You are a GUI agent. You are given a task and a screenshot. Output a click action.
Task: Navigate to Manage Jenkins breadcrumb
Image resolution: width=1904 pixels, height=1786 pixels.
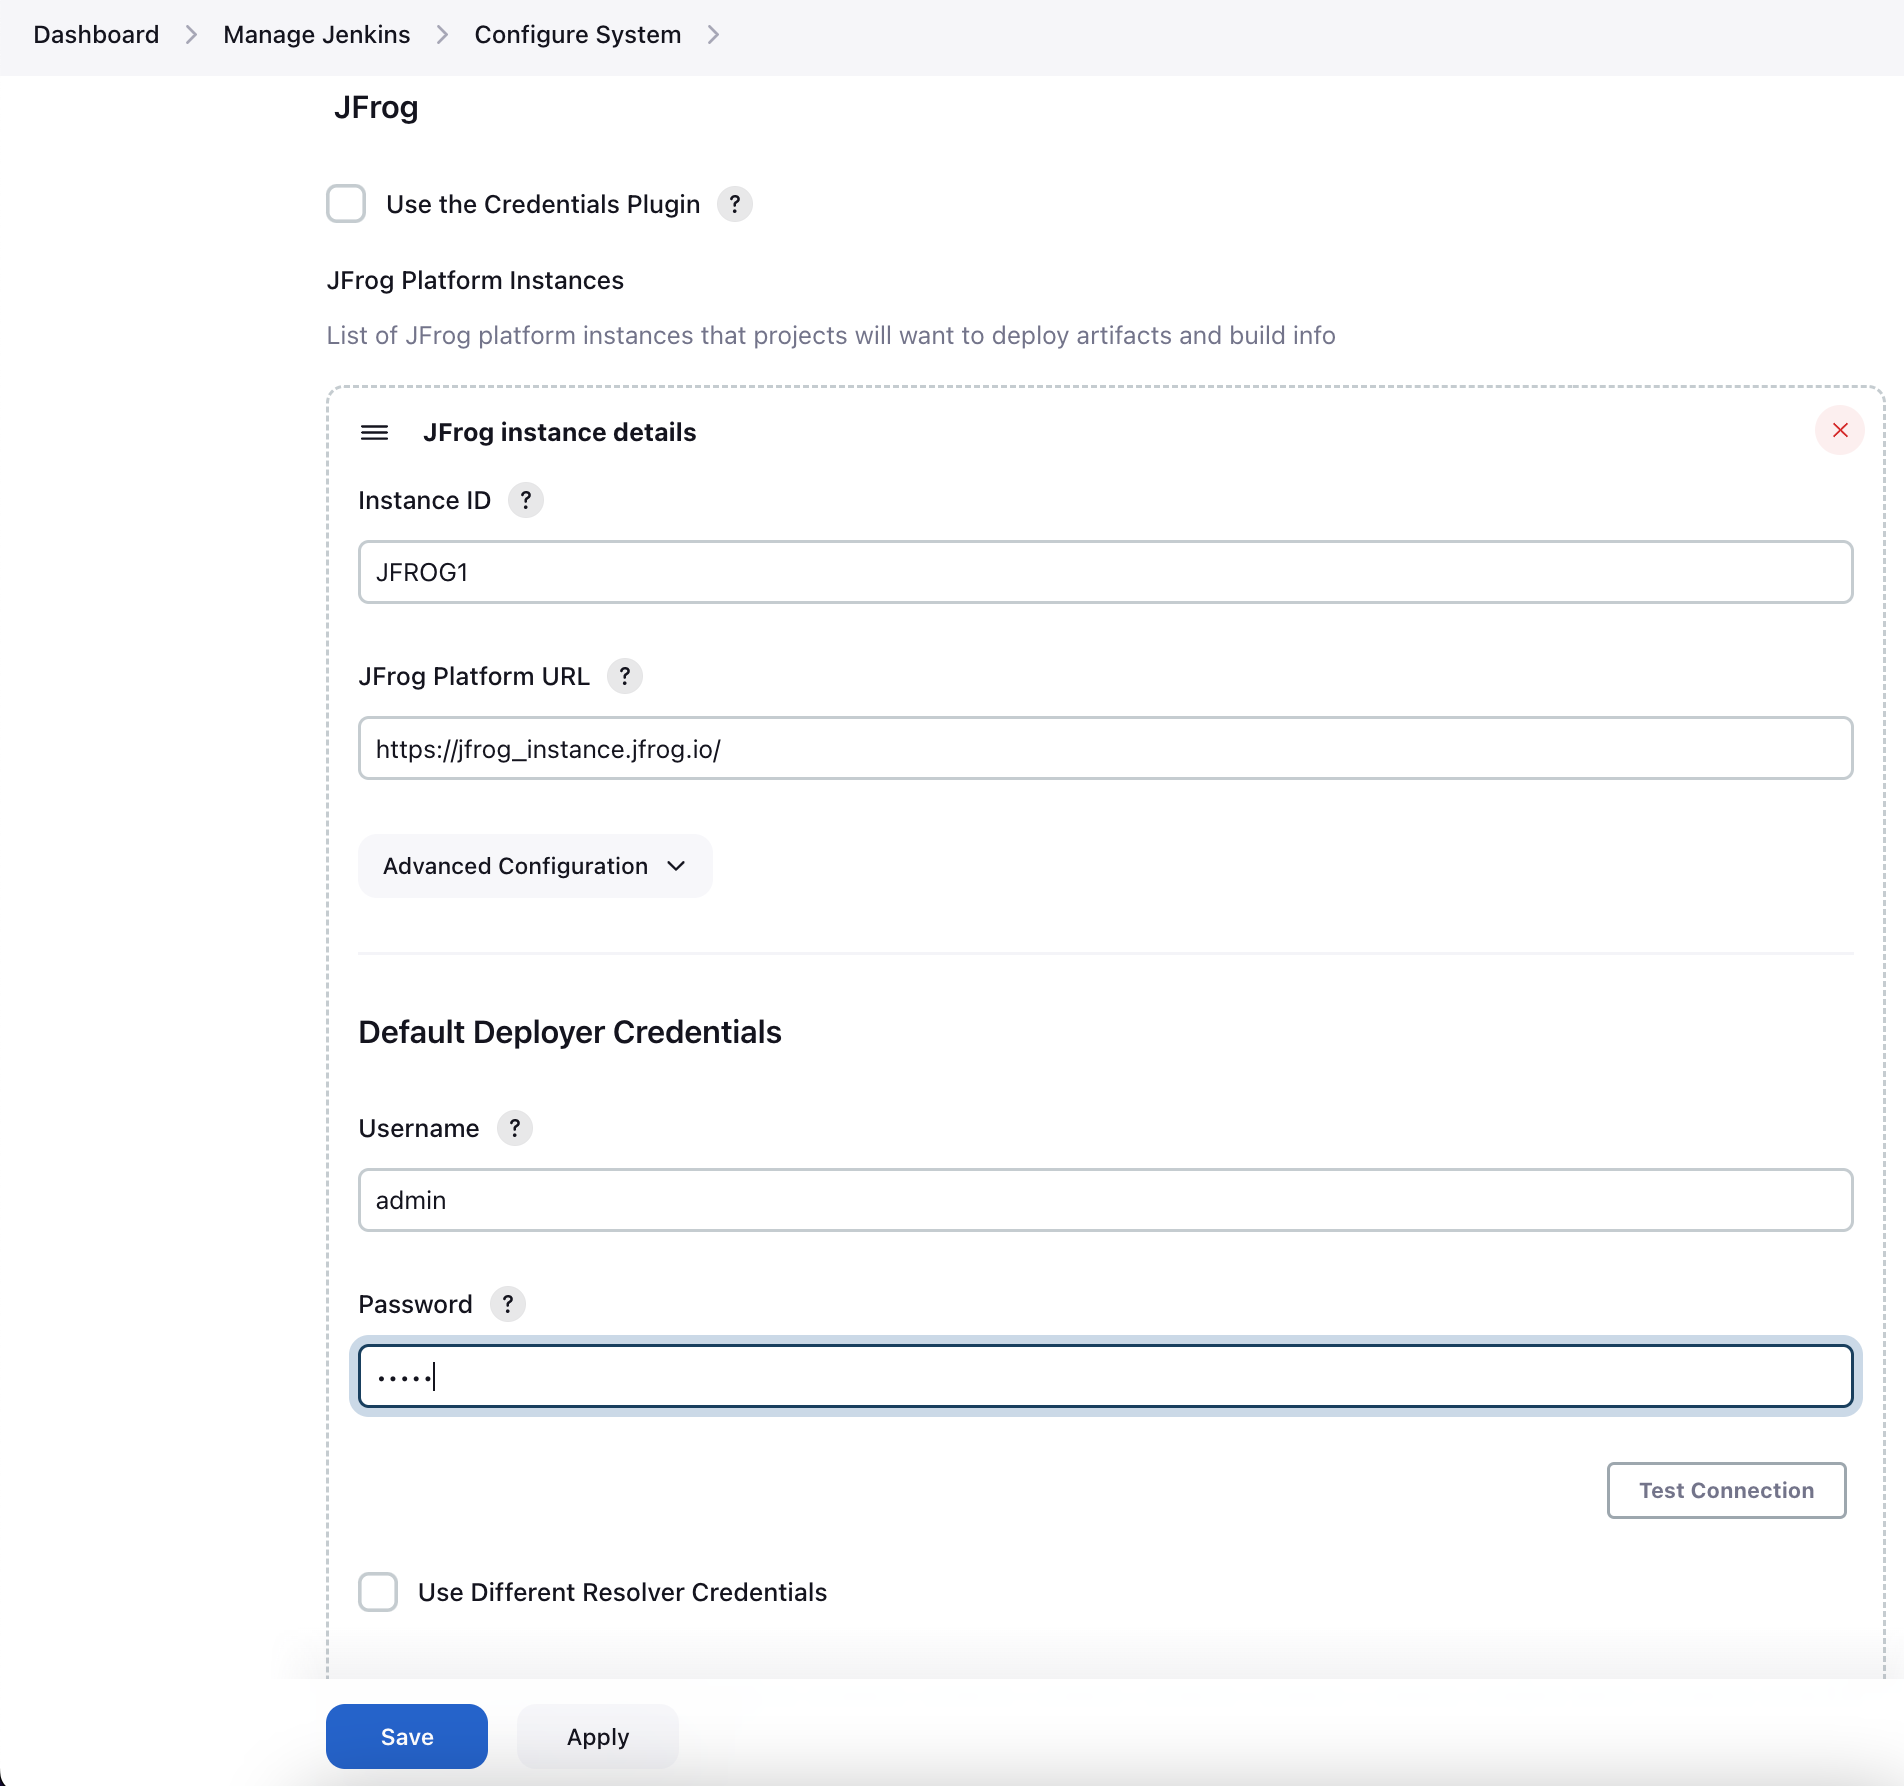coord(317,35)
